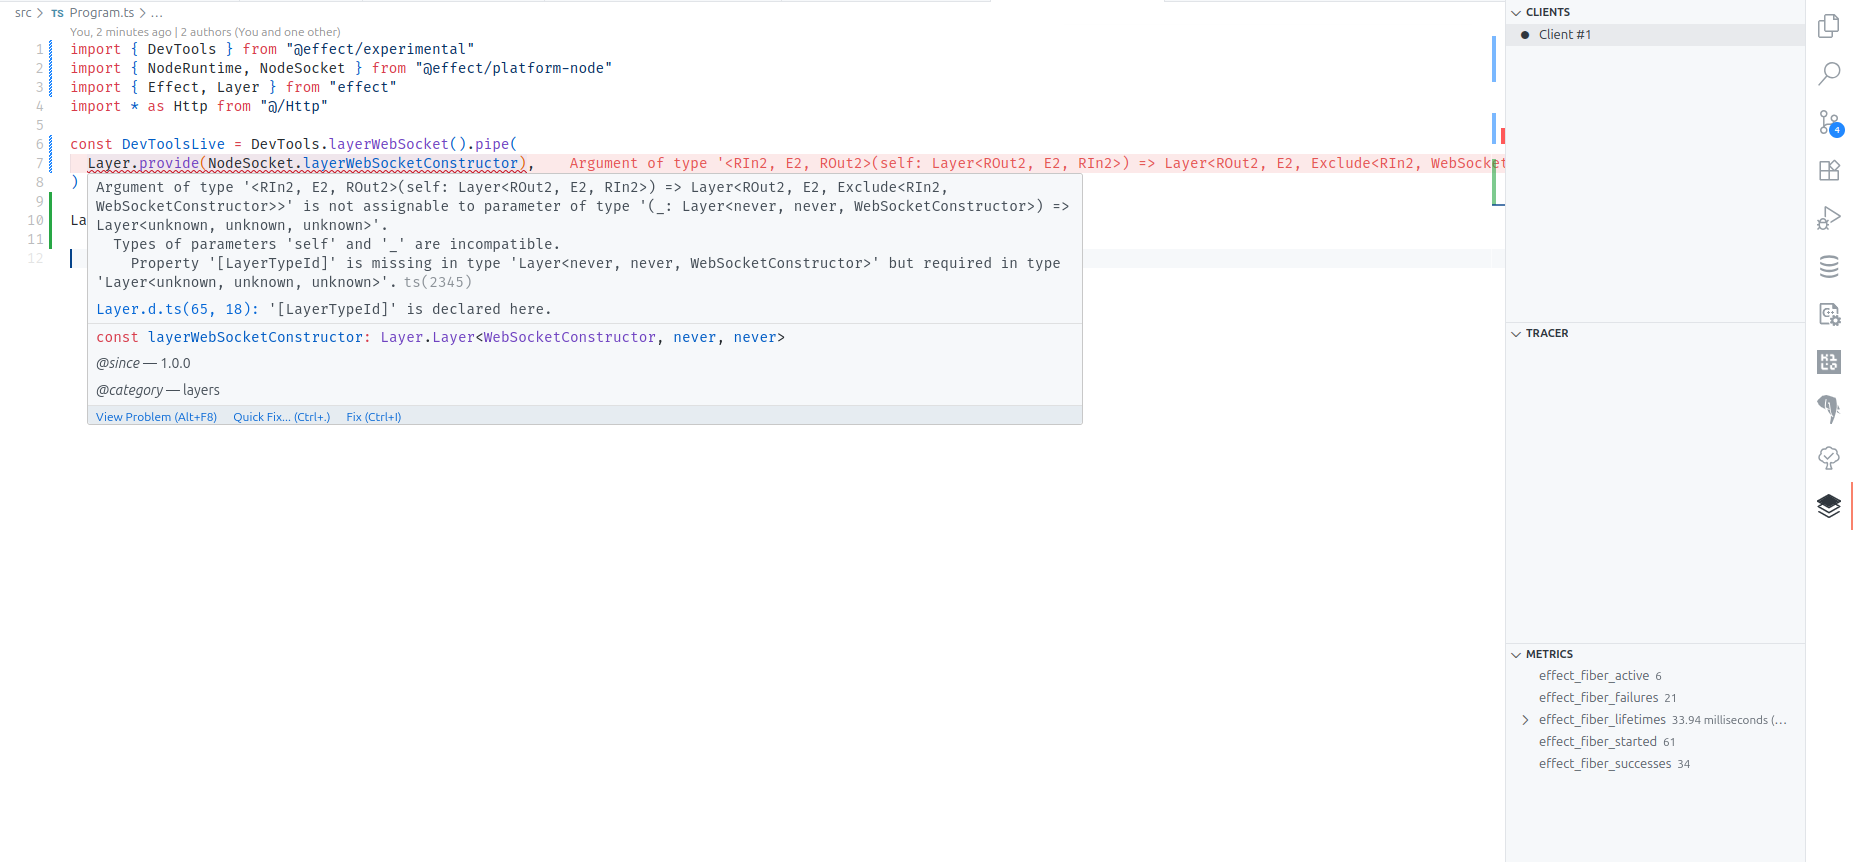1853x862 pixels.
Task: Click the const layerWebSocketConstructor signature
Action: [x=440, y=337]
